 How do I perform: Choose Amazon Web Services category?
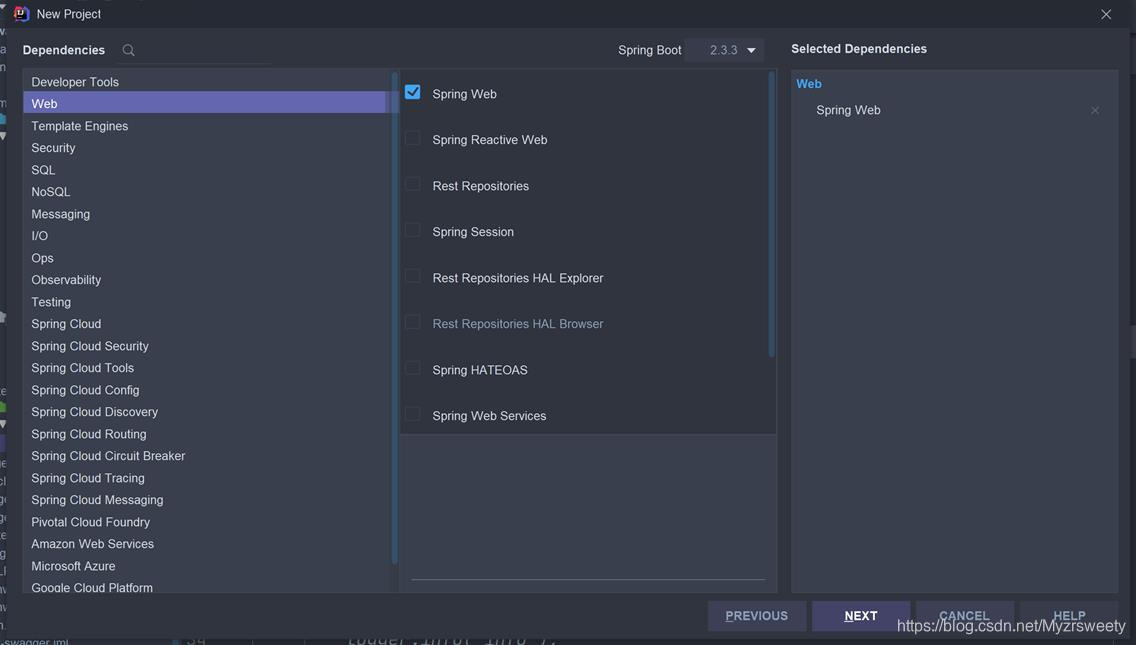coord(206,544)
